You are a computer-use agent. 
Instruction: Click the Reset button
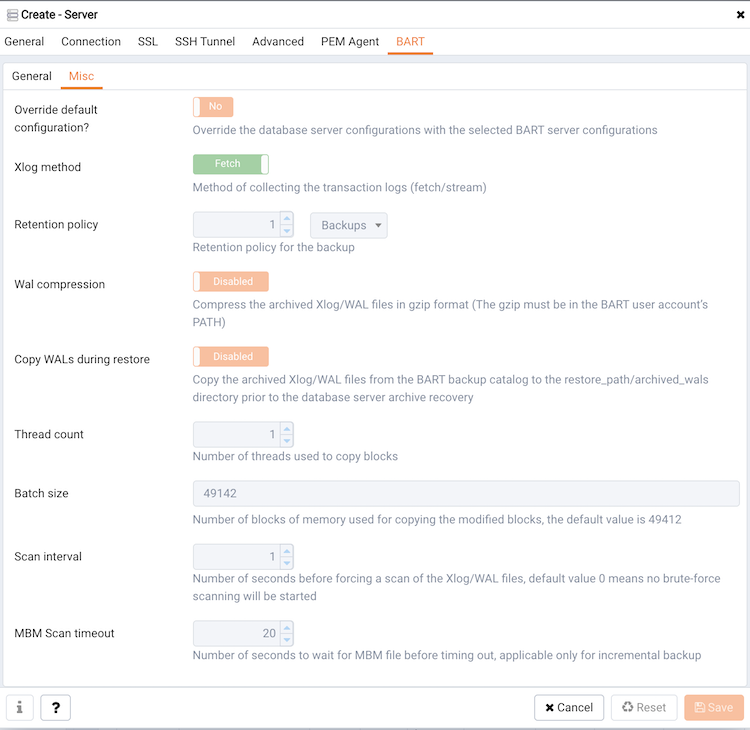[x=644, y=707]
